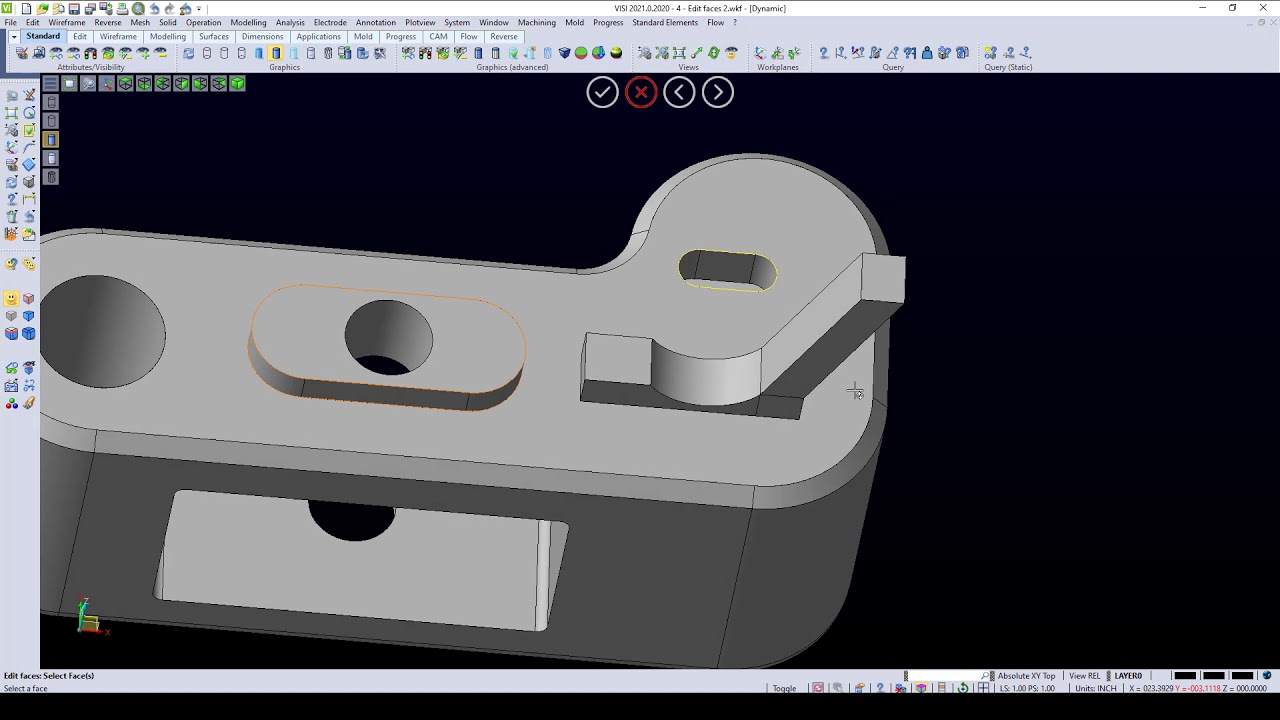Navigate back with the left arrow button
This screenshot has height=720, width=1280.
tap(679, 91)
